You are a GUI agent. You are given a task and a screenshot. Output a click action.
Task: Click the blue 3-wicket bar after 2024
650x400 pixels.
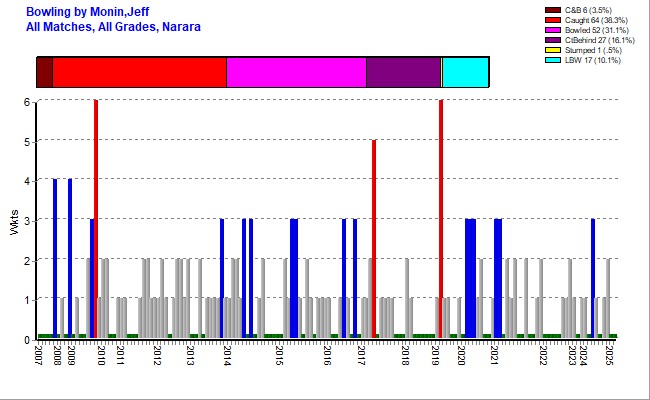point(593,278)
